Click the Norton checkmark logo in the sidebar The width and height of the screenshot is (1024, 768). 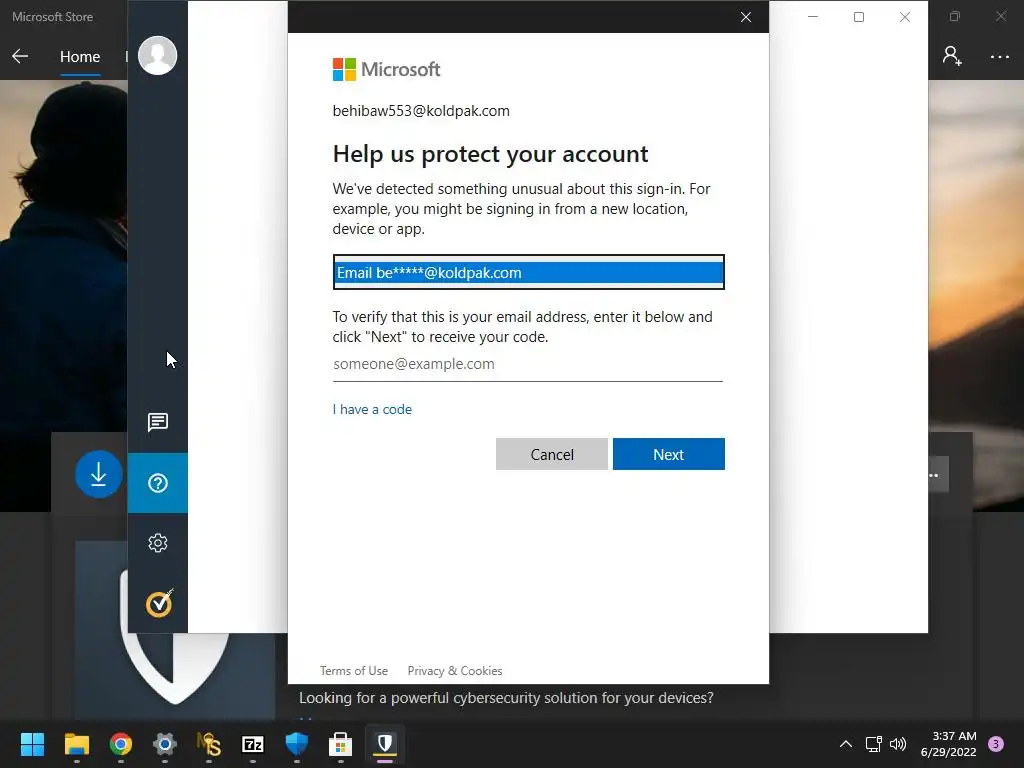[159, 603]
